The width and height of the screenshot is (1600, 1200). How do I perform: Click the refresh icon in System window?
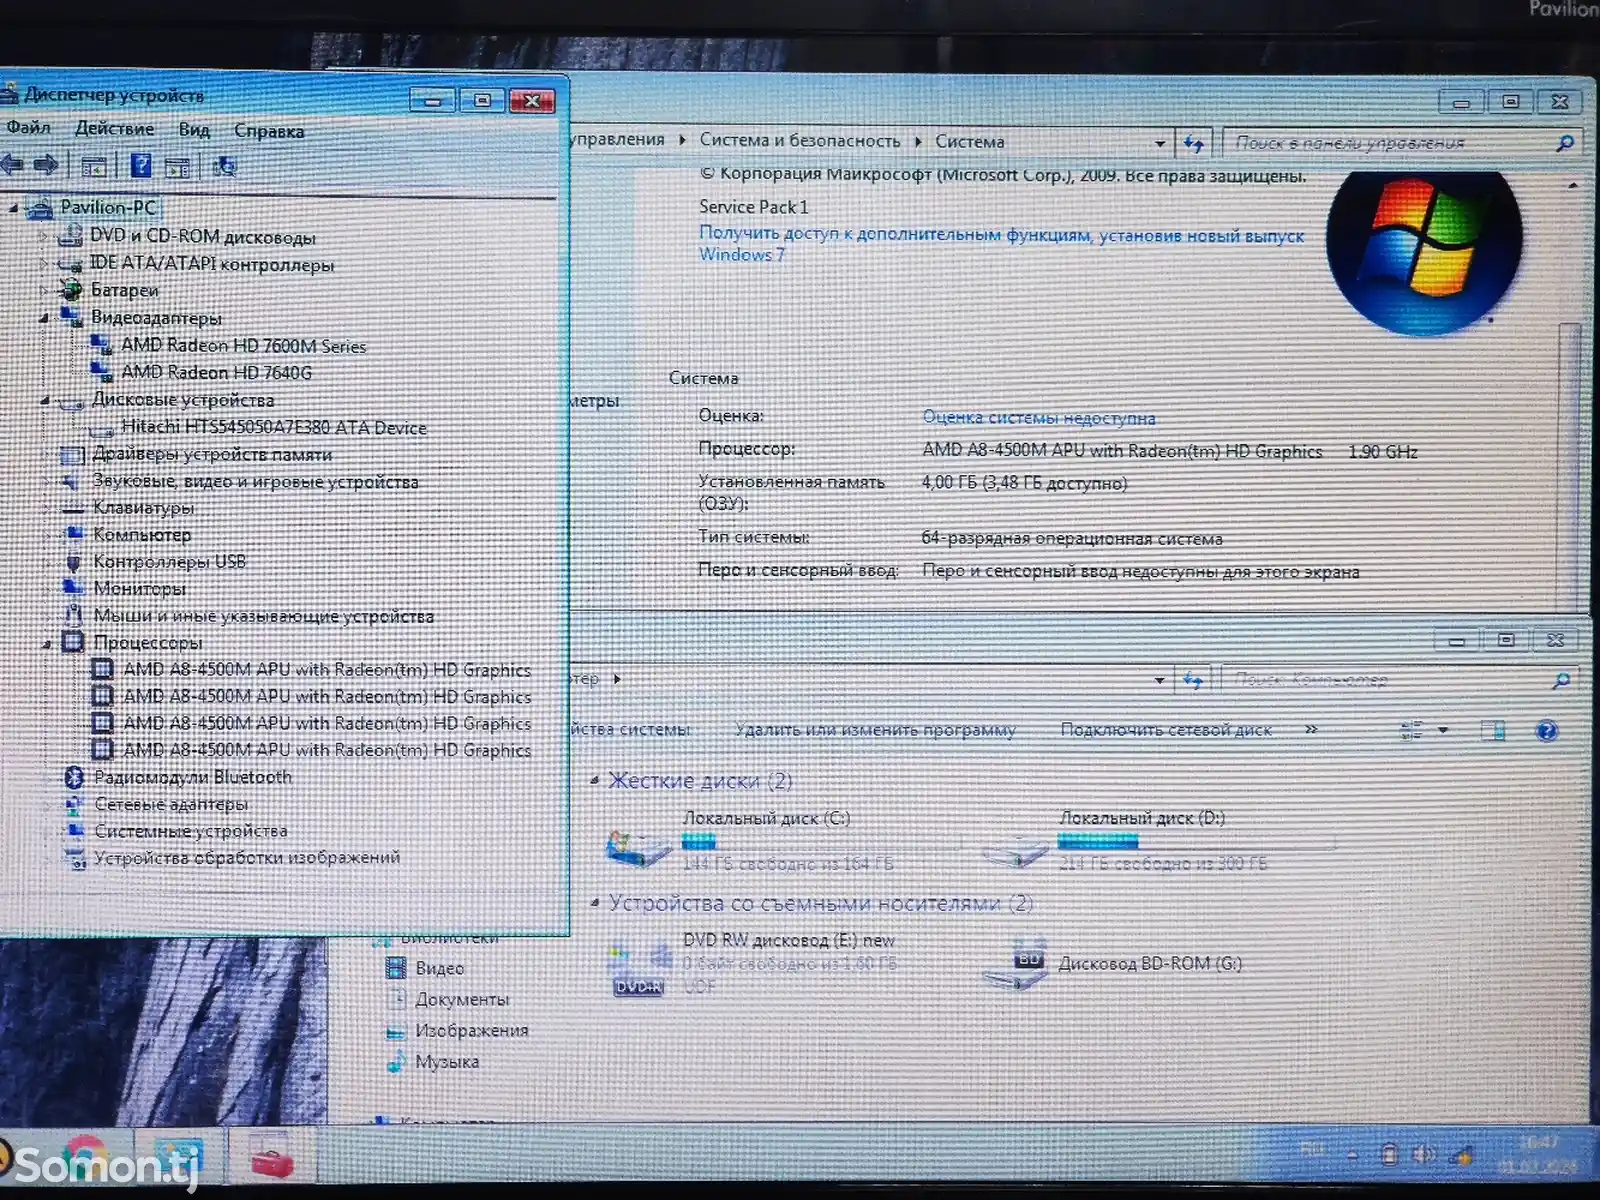1194,144
